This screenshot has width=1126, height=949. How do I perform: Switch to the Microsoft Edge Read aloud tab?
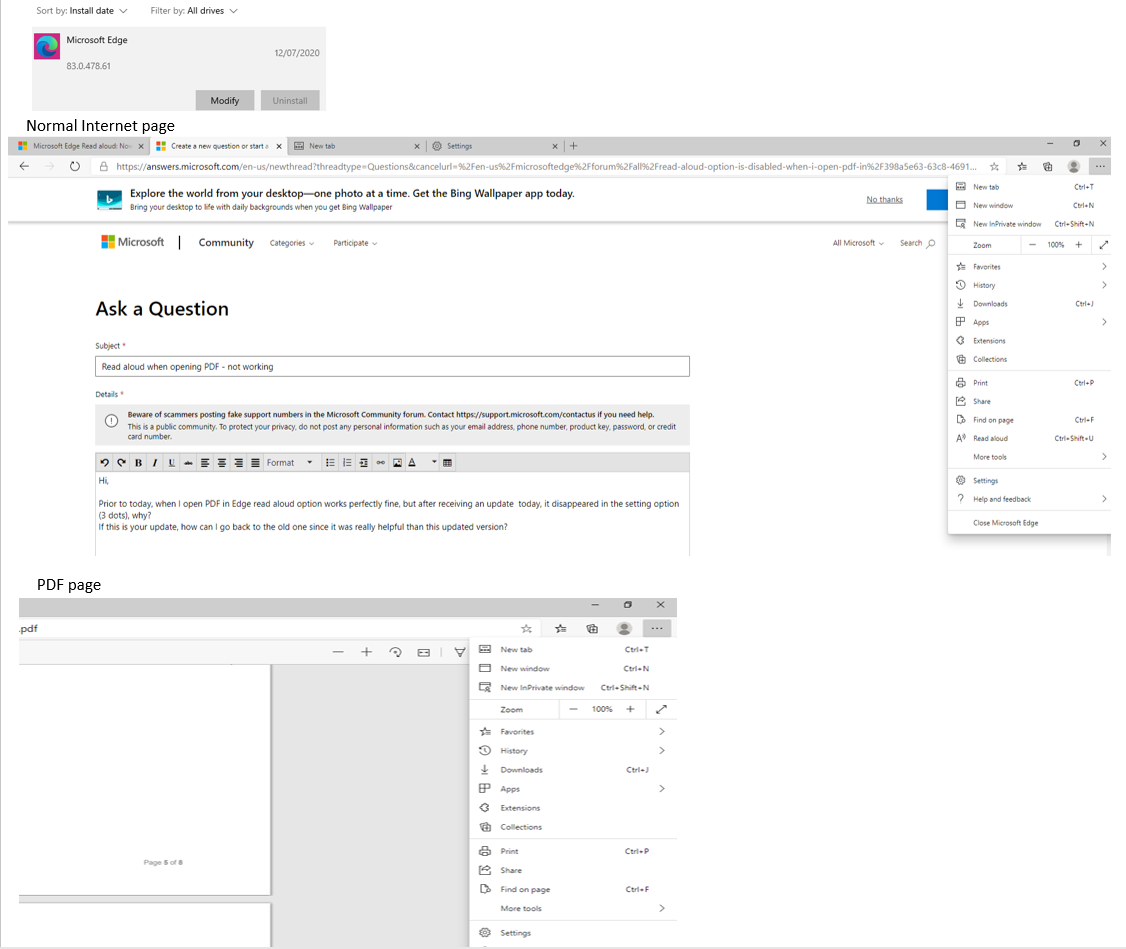pos(80,146)
